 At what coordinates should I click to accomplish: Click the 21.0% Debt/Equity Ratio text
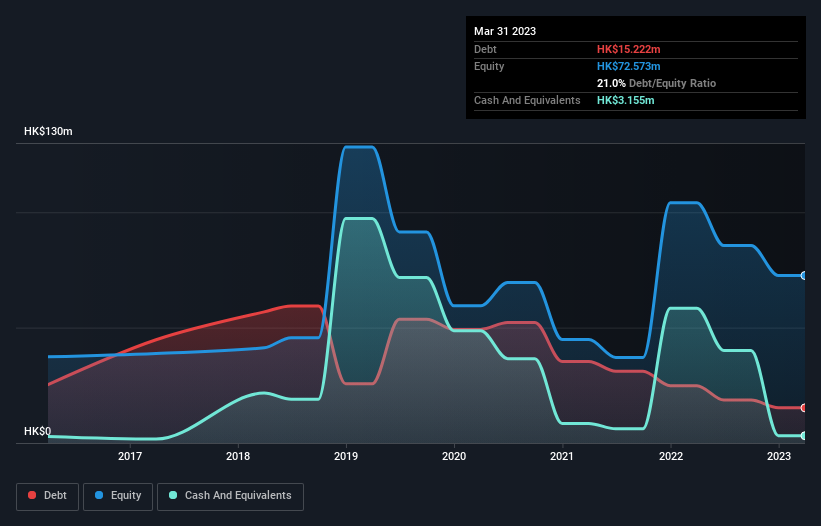point(656,83)
